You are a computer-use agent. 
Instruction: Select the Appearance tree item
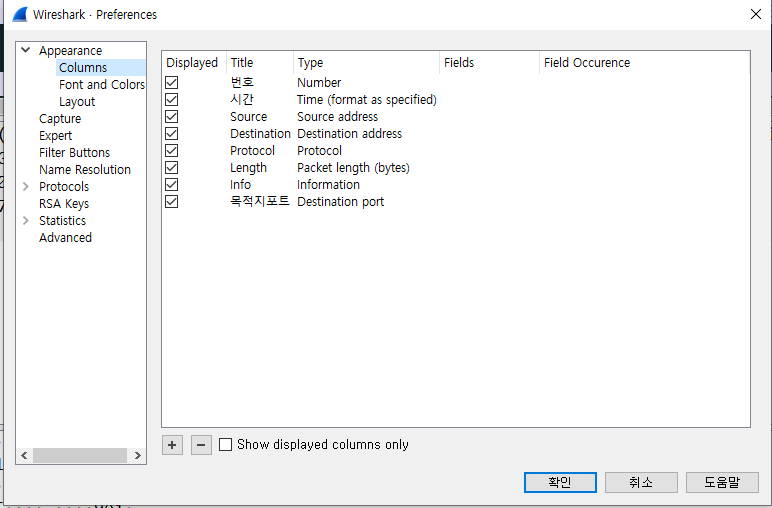pos(70,50)
